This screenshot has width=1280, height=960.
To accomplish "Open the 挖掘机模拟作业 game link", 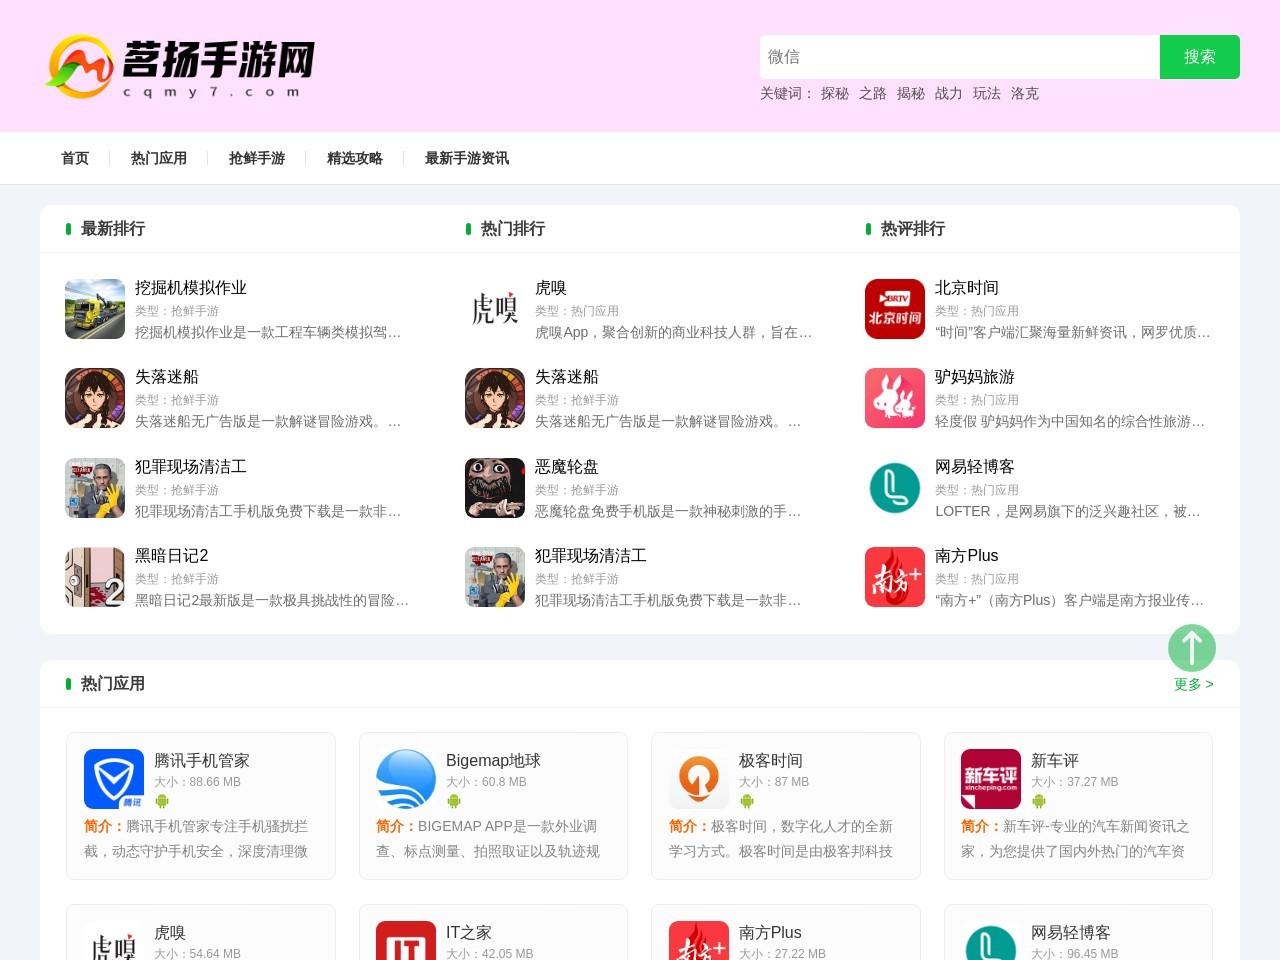I will coord(189,287).
